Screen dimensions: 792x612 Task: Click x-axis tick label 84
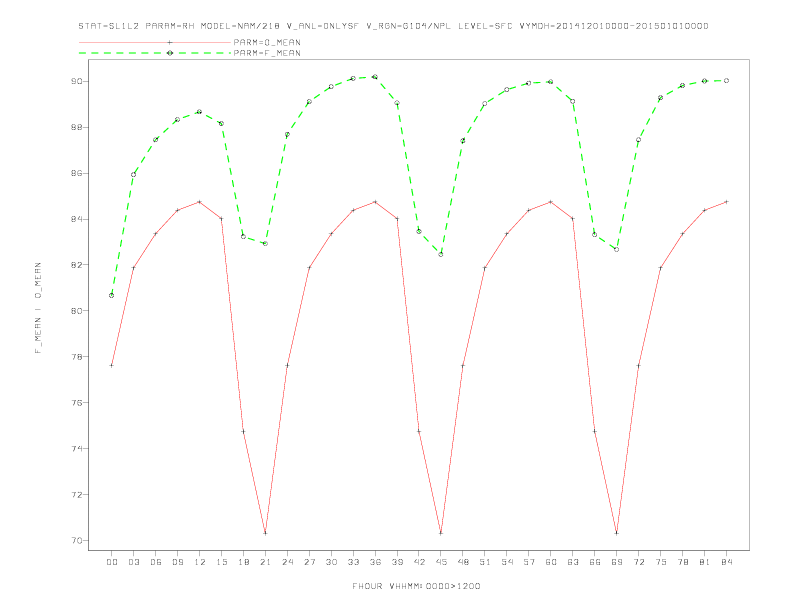pos(726,562)
